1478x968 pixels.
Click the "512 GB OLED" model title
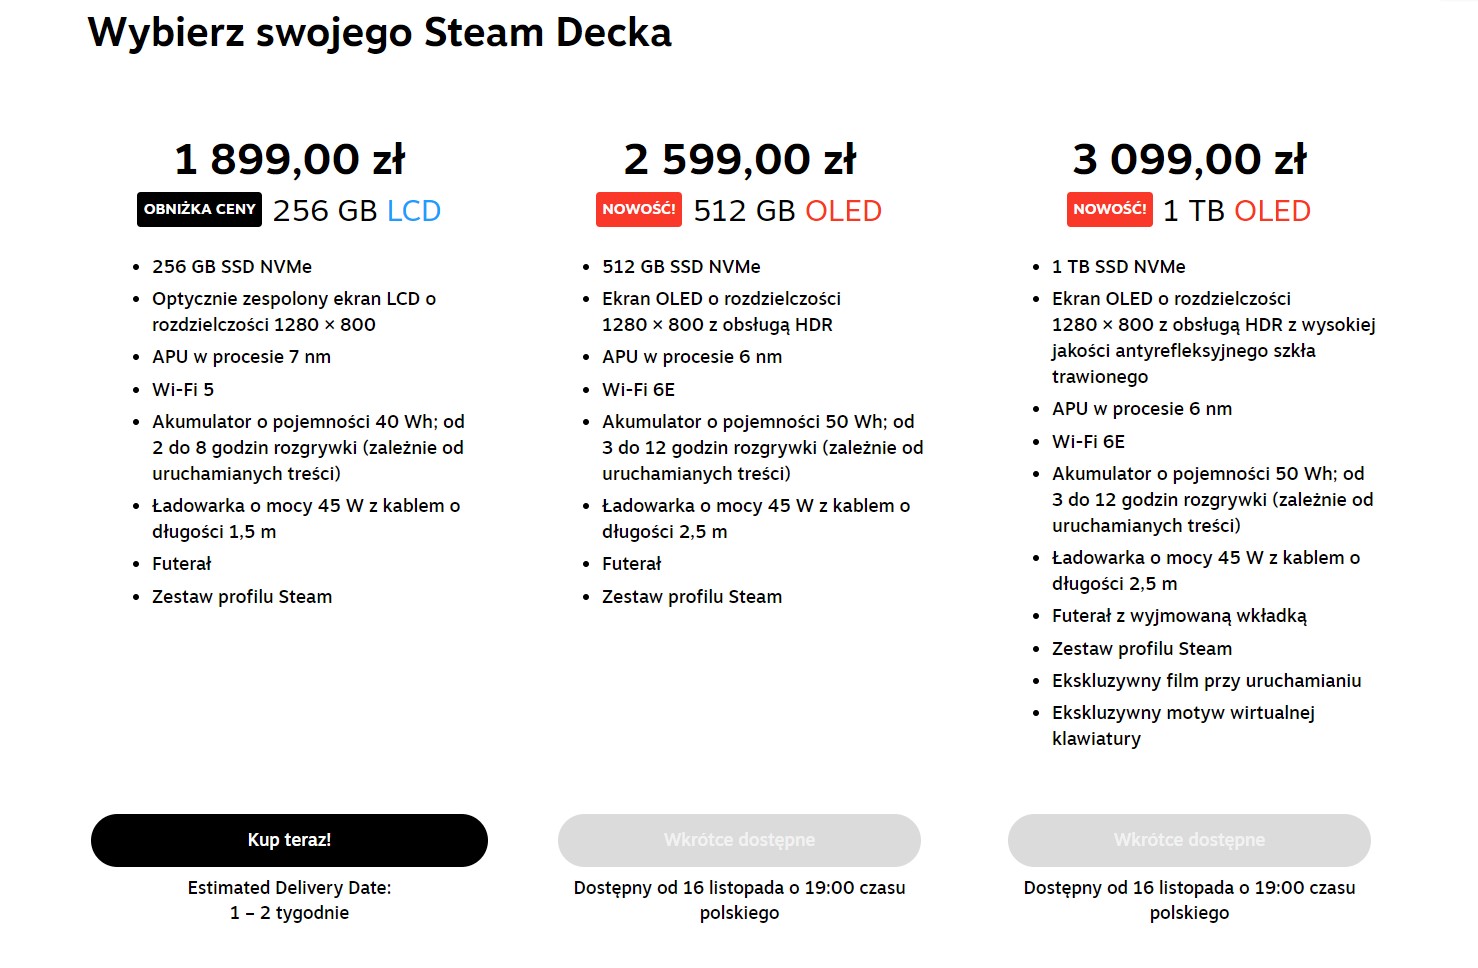click(x=787, y=211)
